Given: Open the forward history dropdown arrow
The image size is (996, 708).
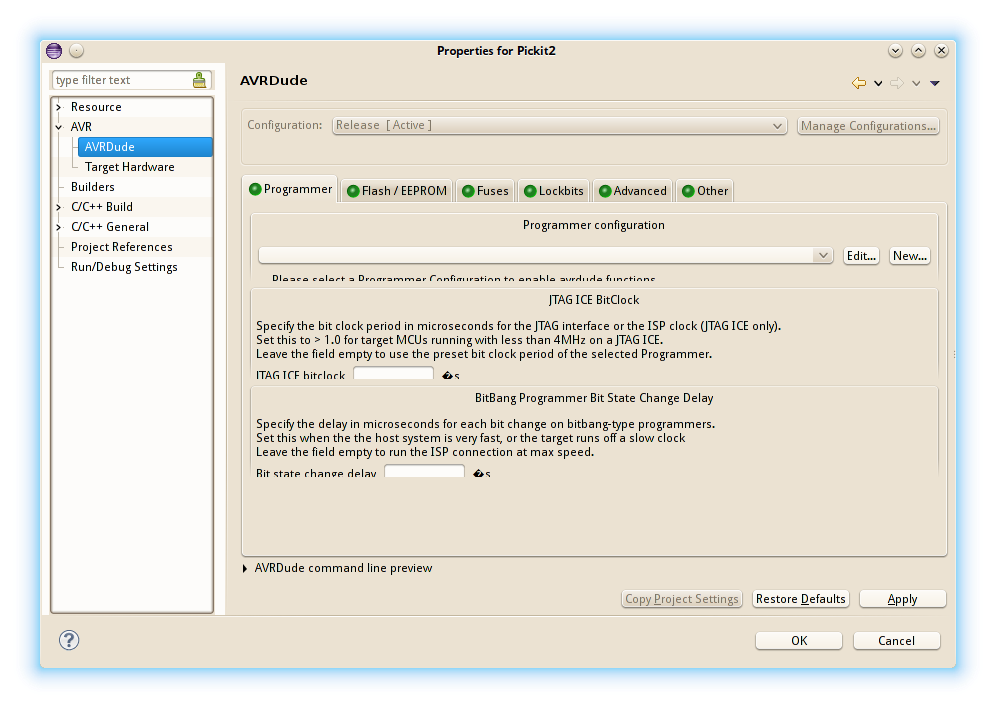Looking at the screenshot, I should point(916,83).
